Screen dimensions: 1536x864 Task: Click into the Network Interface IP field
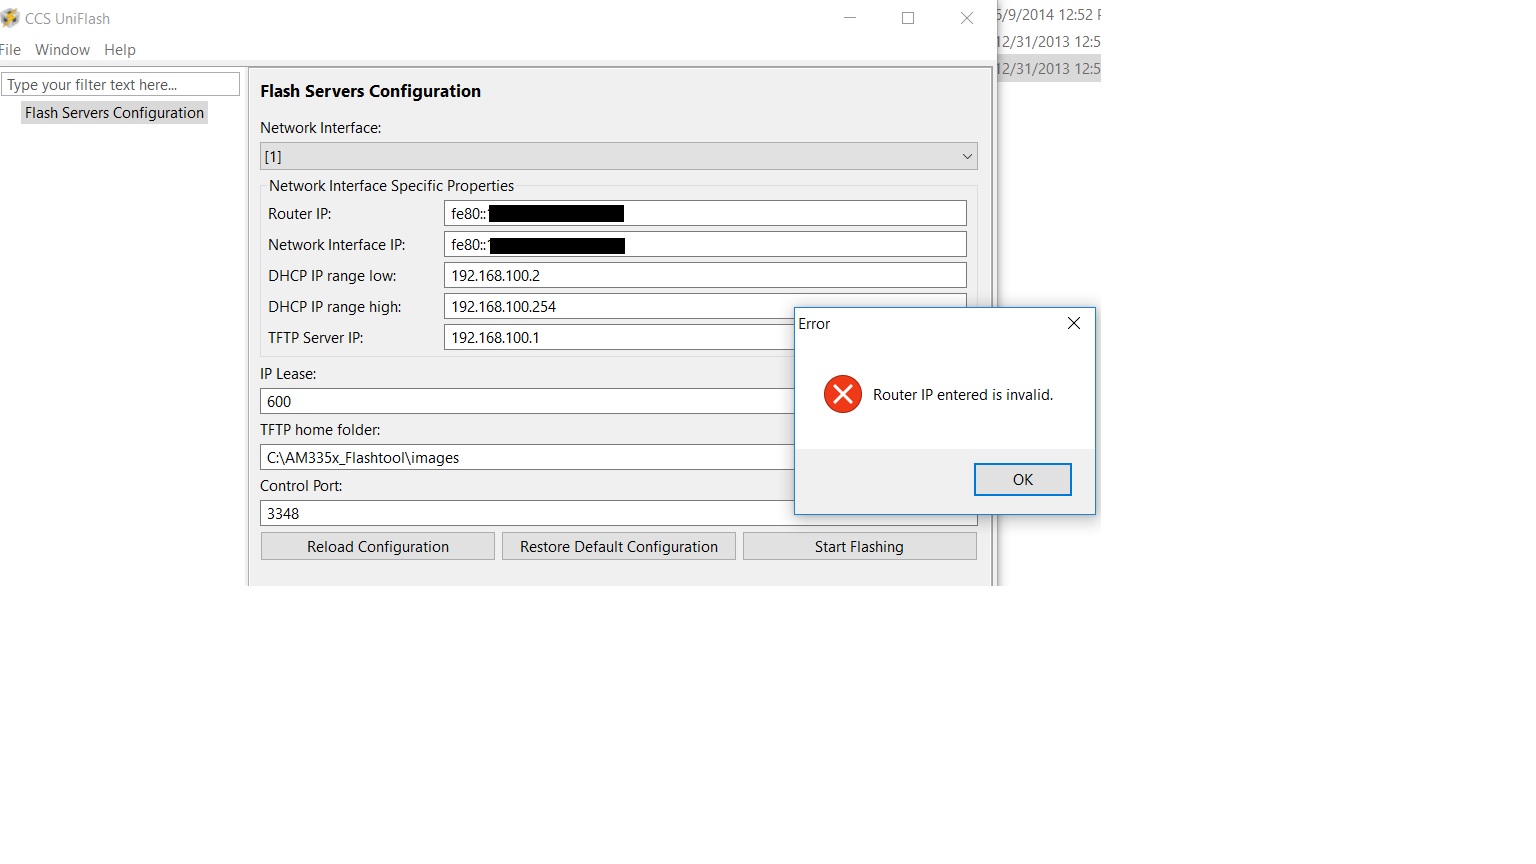pyautogui.click(x=705, y=244)
